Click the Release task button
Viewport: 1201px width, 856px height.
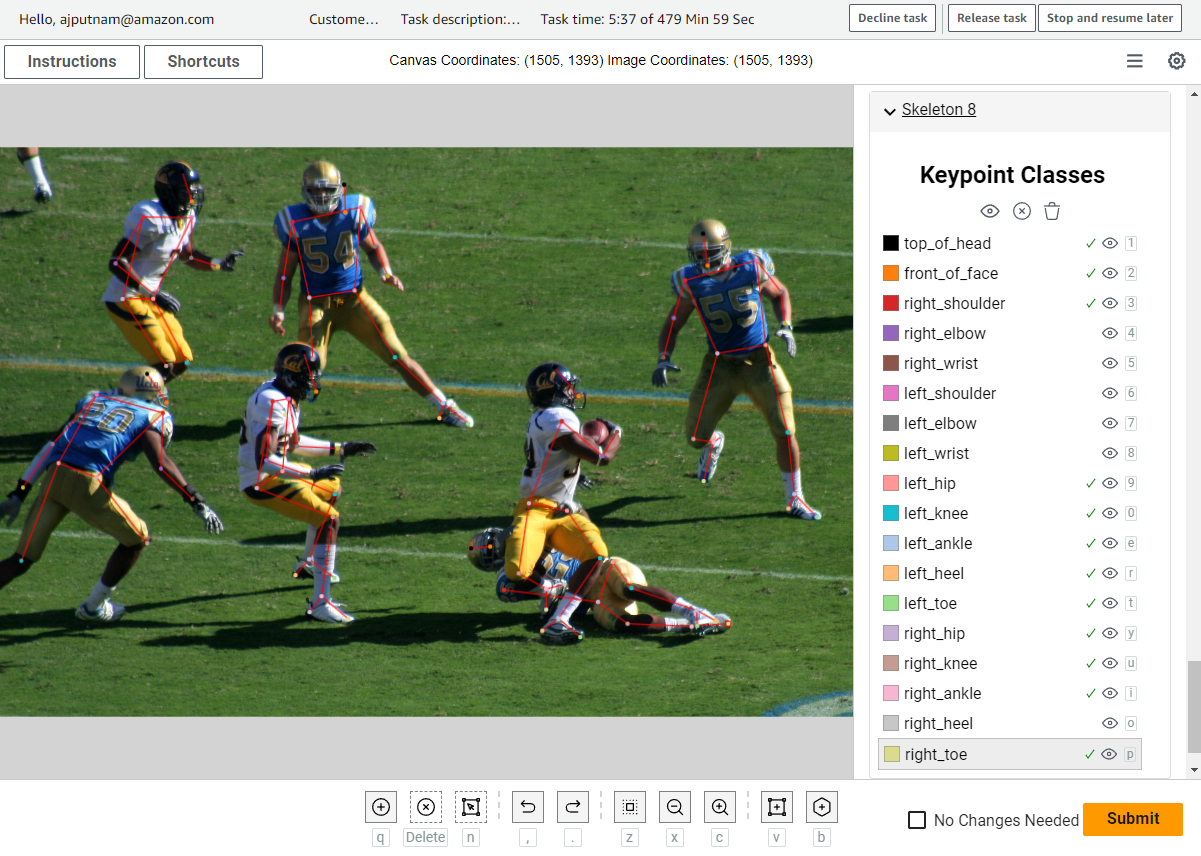pyautogui.click(x=992, y=18)
